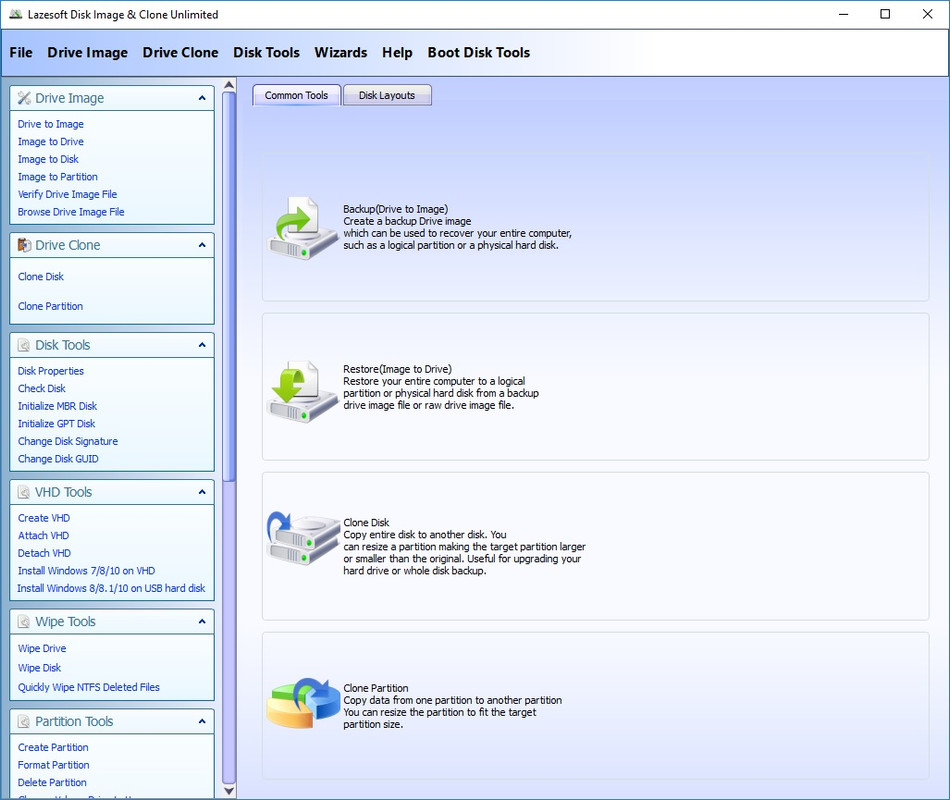
Task: Click the Delete Partition link
Action: click(x=52, y=782)
